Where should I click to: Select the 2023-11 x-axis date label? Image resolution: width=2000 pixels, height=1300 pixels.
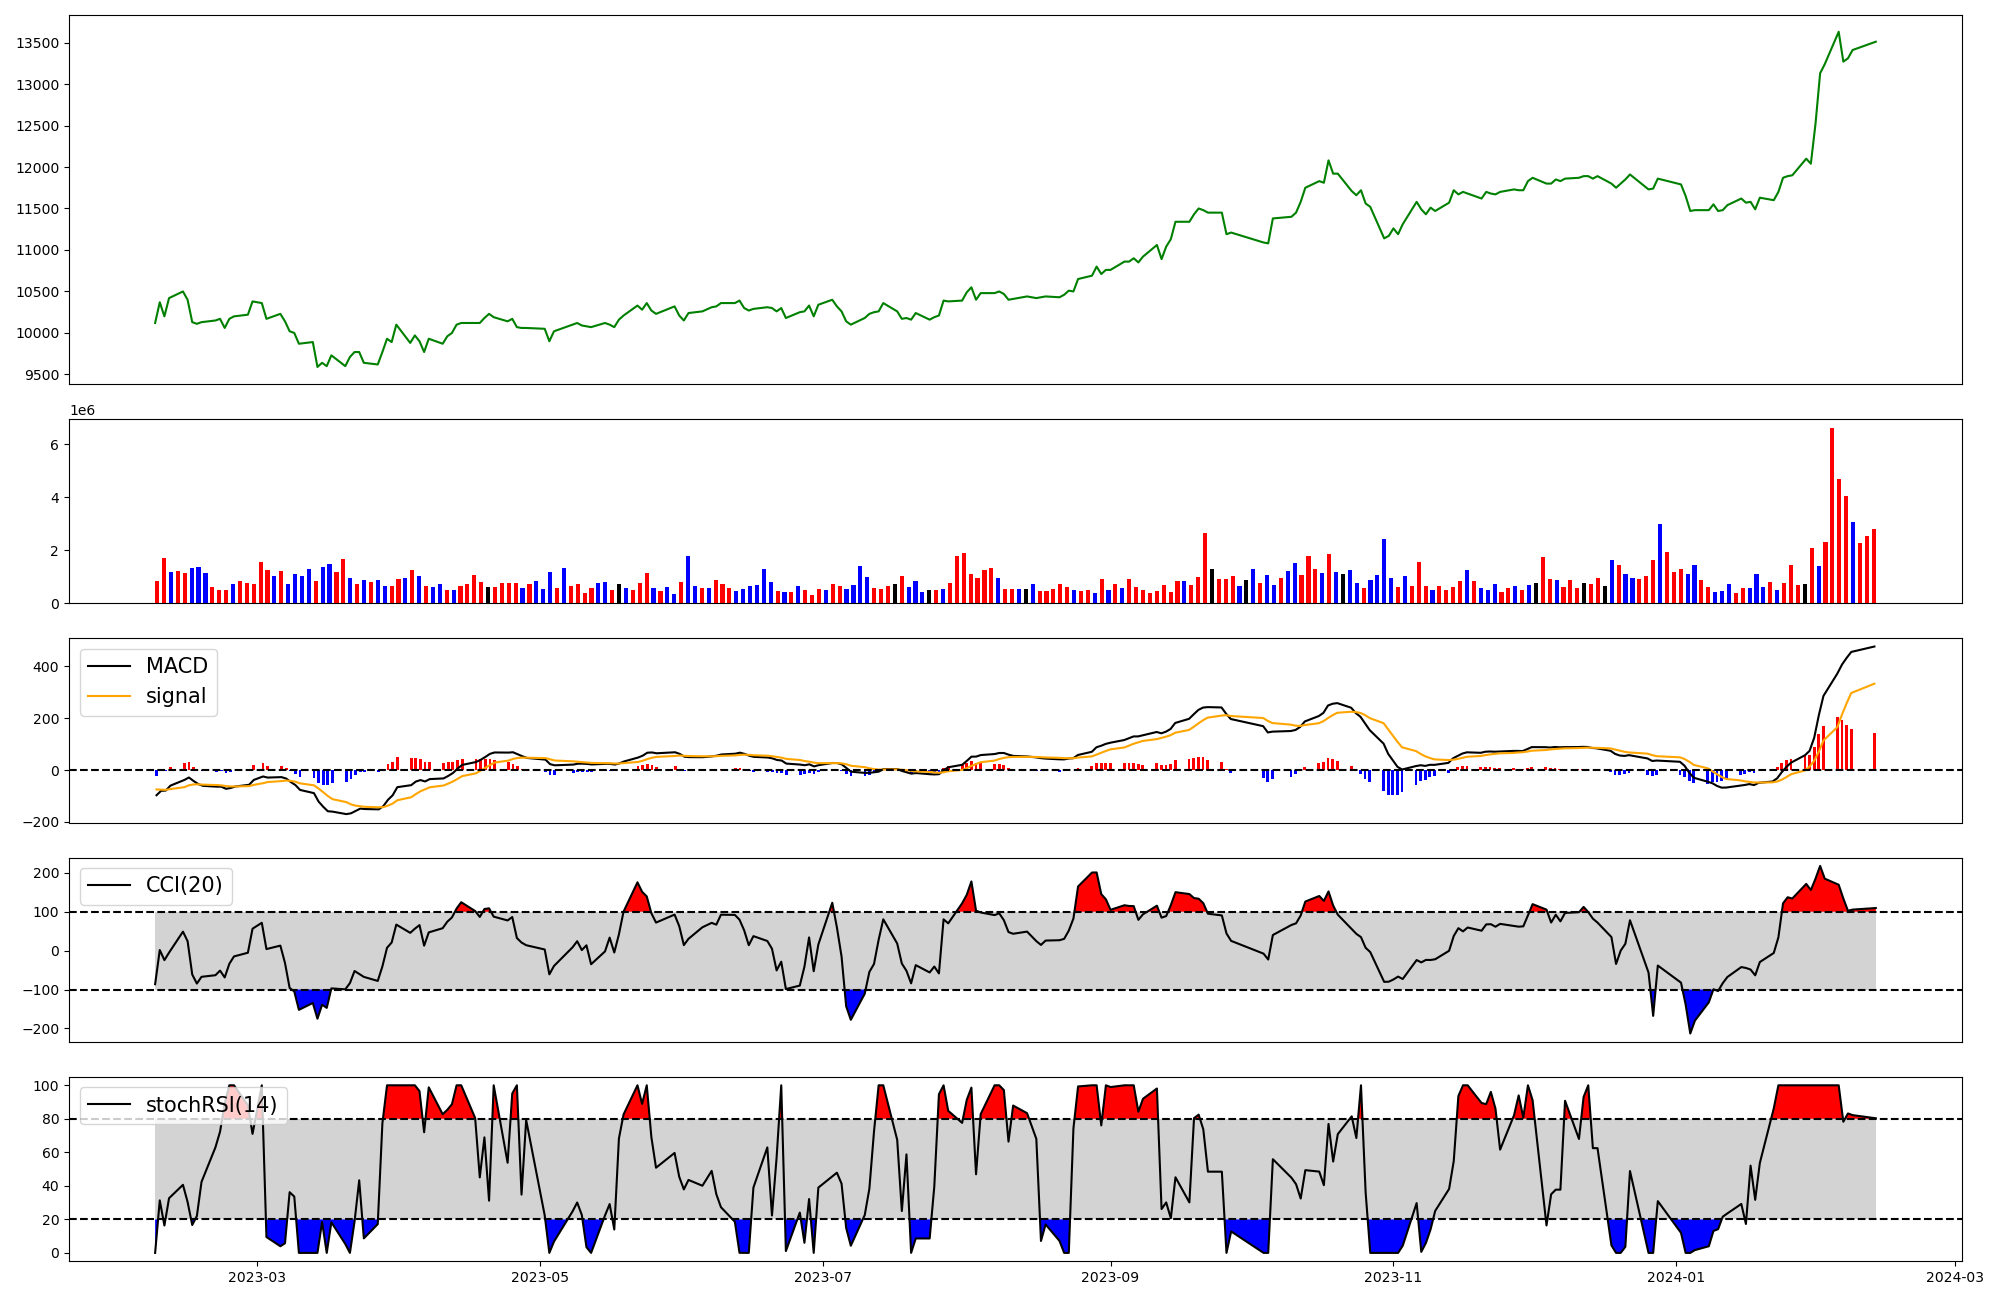(1393, 1276)
